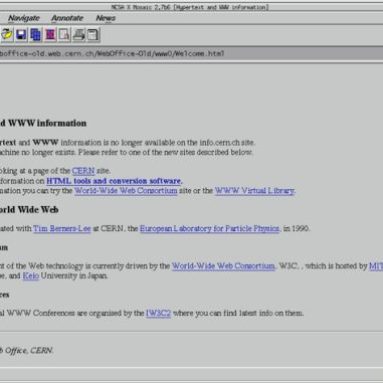Click the magenta New Window toolbar icon
The image size is (383, 383).
[x=50, y=35]
